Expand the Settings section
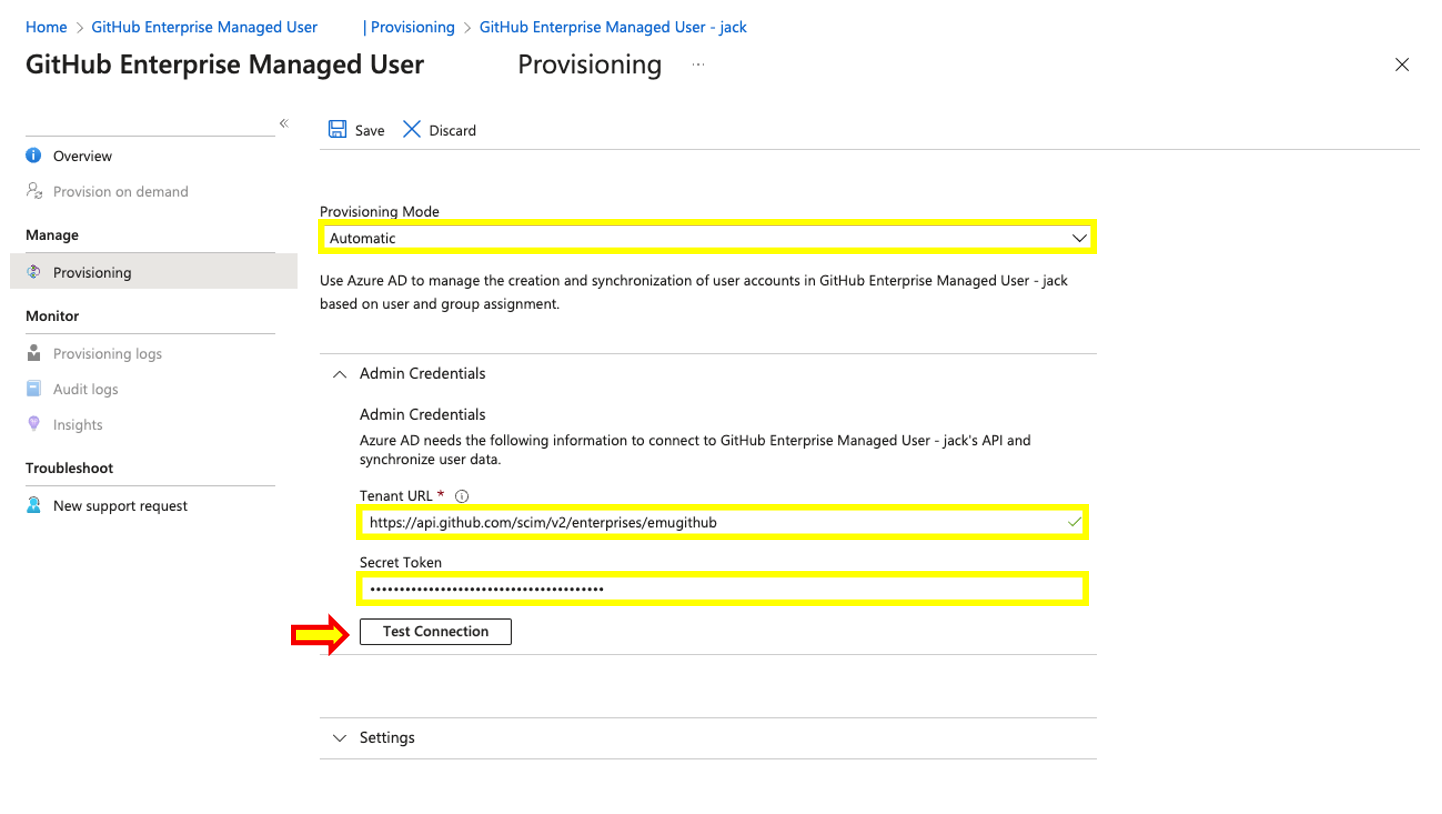The image size is (1442, 814). (x=340, y=738)
